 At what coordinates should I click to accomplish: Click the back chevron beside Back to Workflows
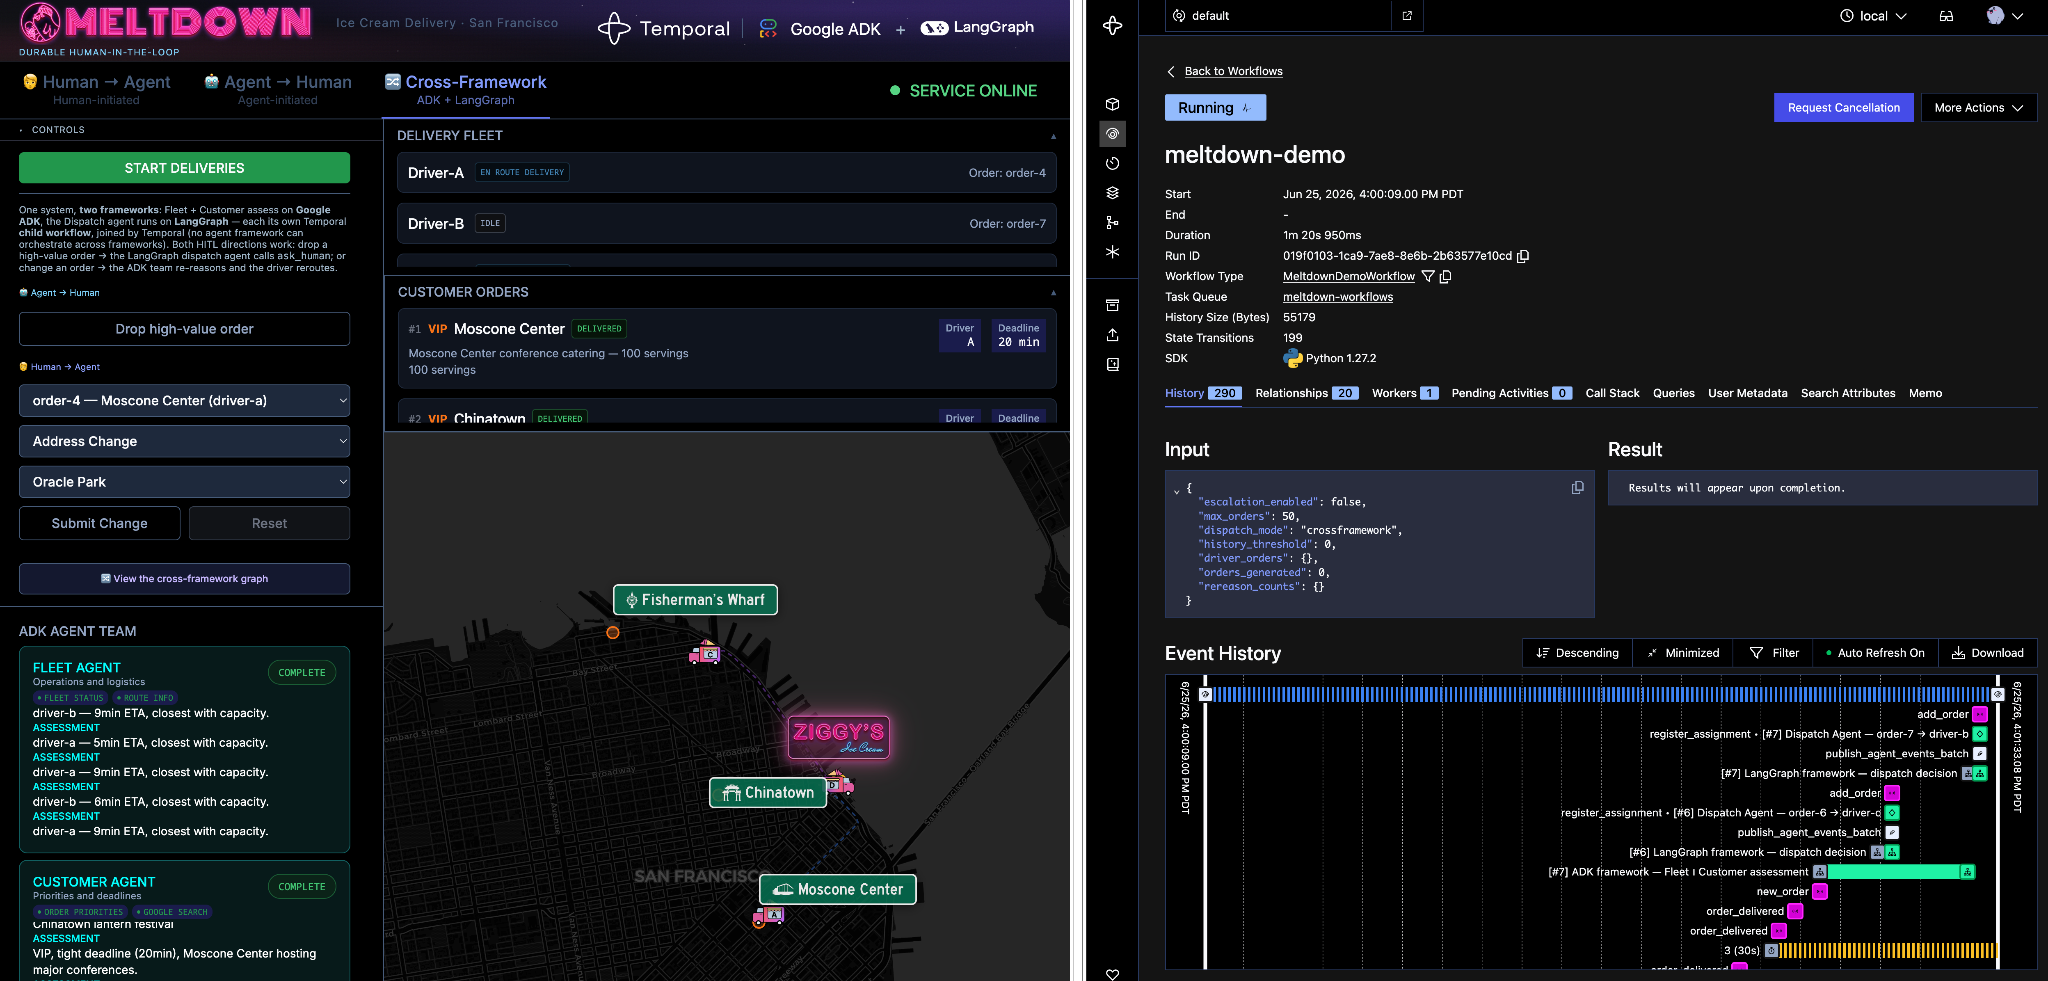[1171, 72]
